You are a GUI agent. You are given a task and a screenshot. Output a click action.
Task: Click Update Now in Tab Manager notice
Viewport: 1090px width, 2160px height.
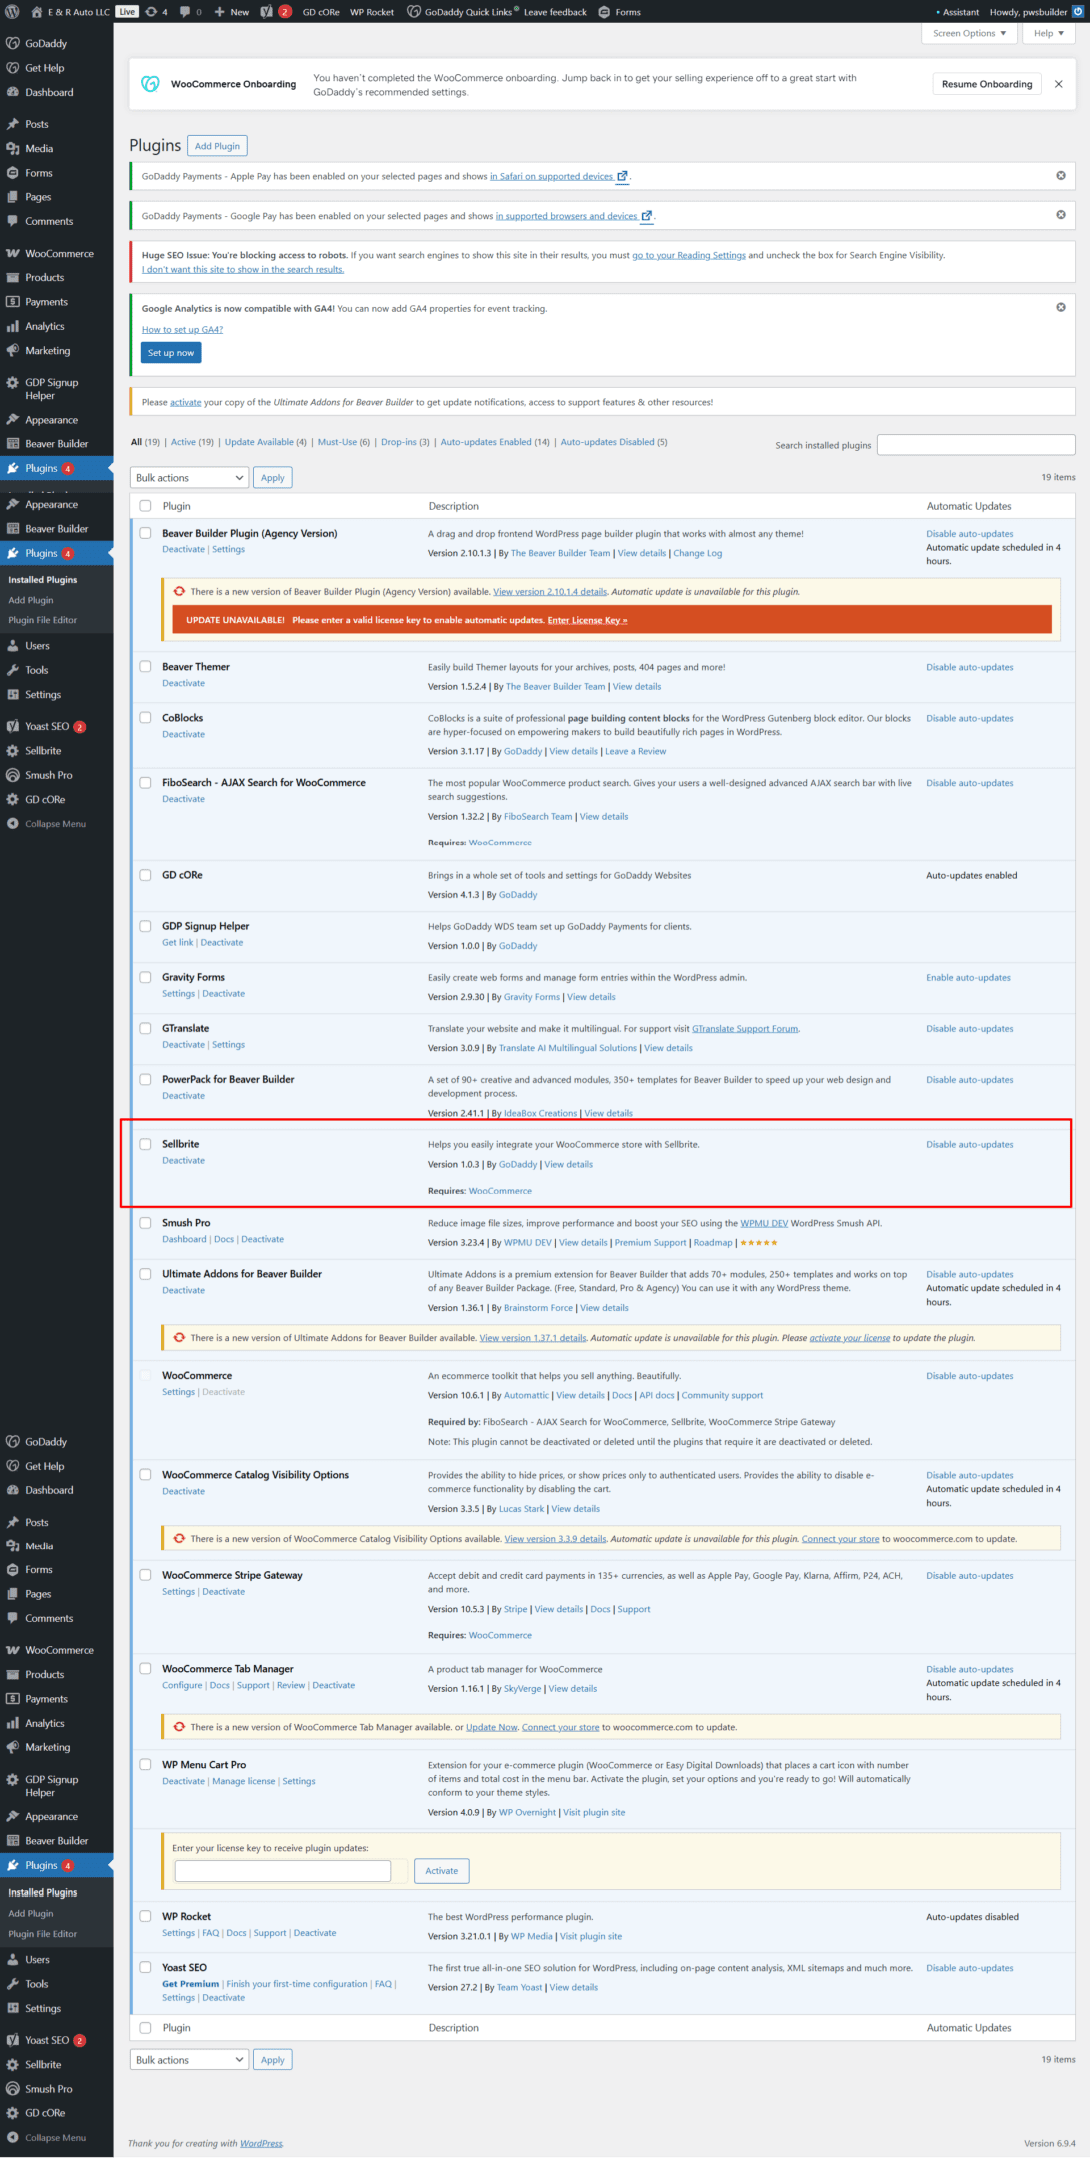492,1727
